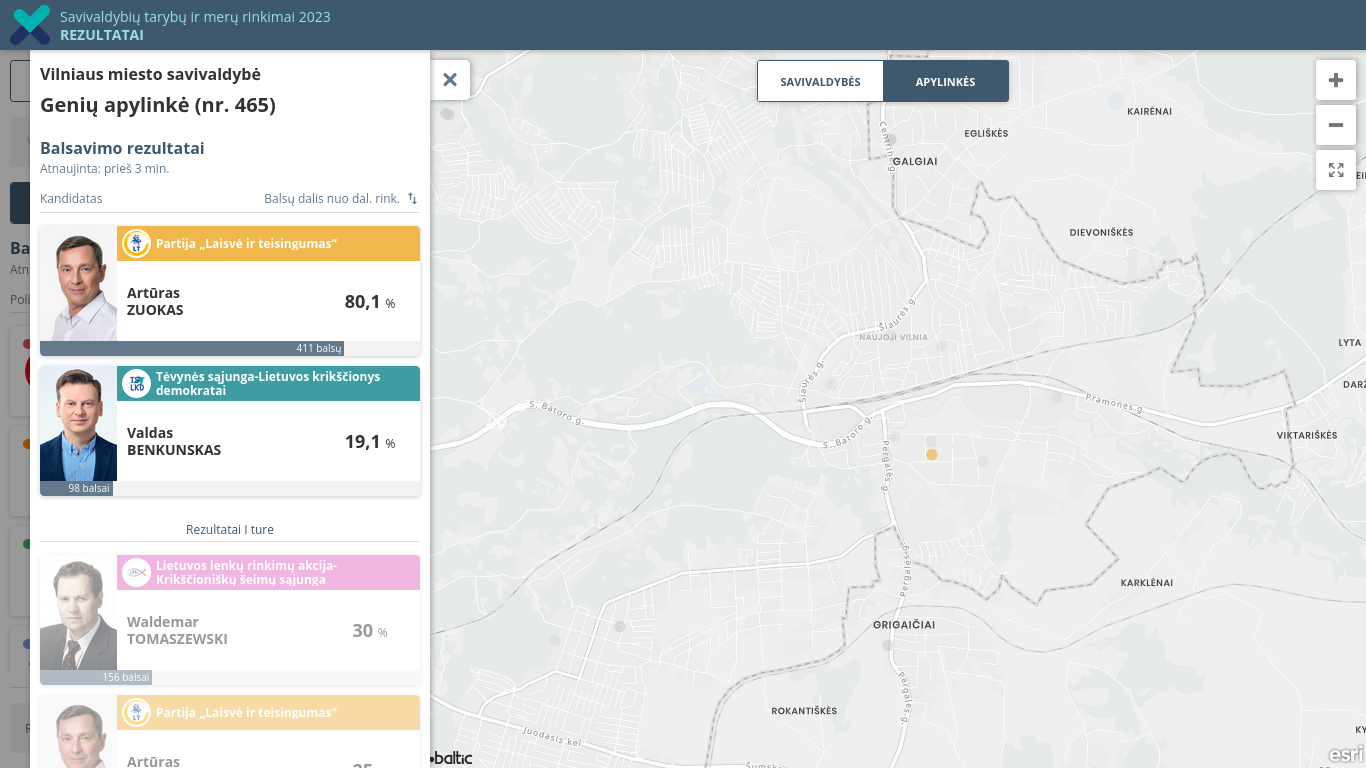Viewport: 1366px width, 768px height.
Task: Click Artūras Zuokas 411 votes bar
Action: (192, 348)
